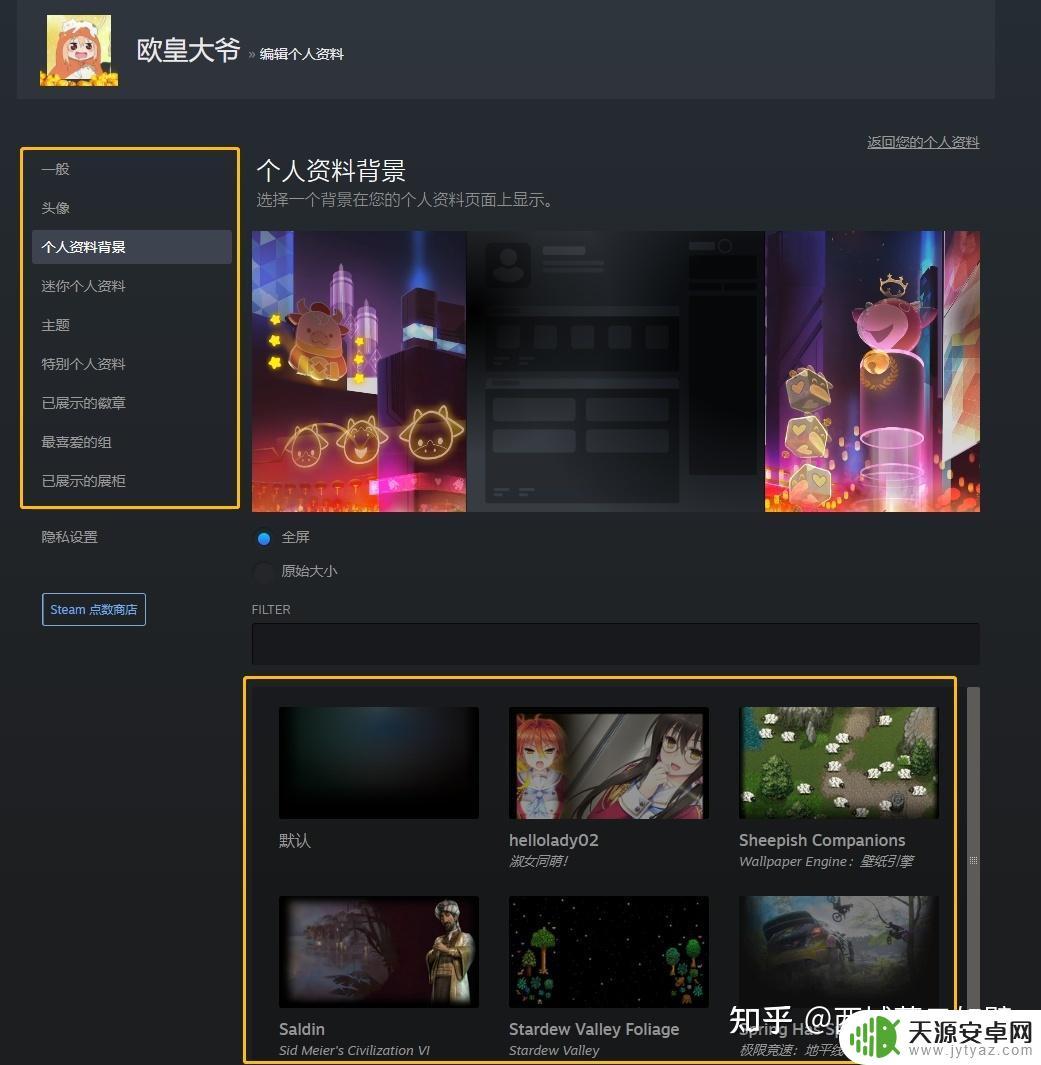
Task: Choose the Stardew Valley Foliage thumbnail
Action: [608, 951]
